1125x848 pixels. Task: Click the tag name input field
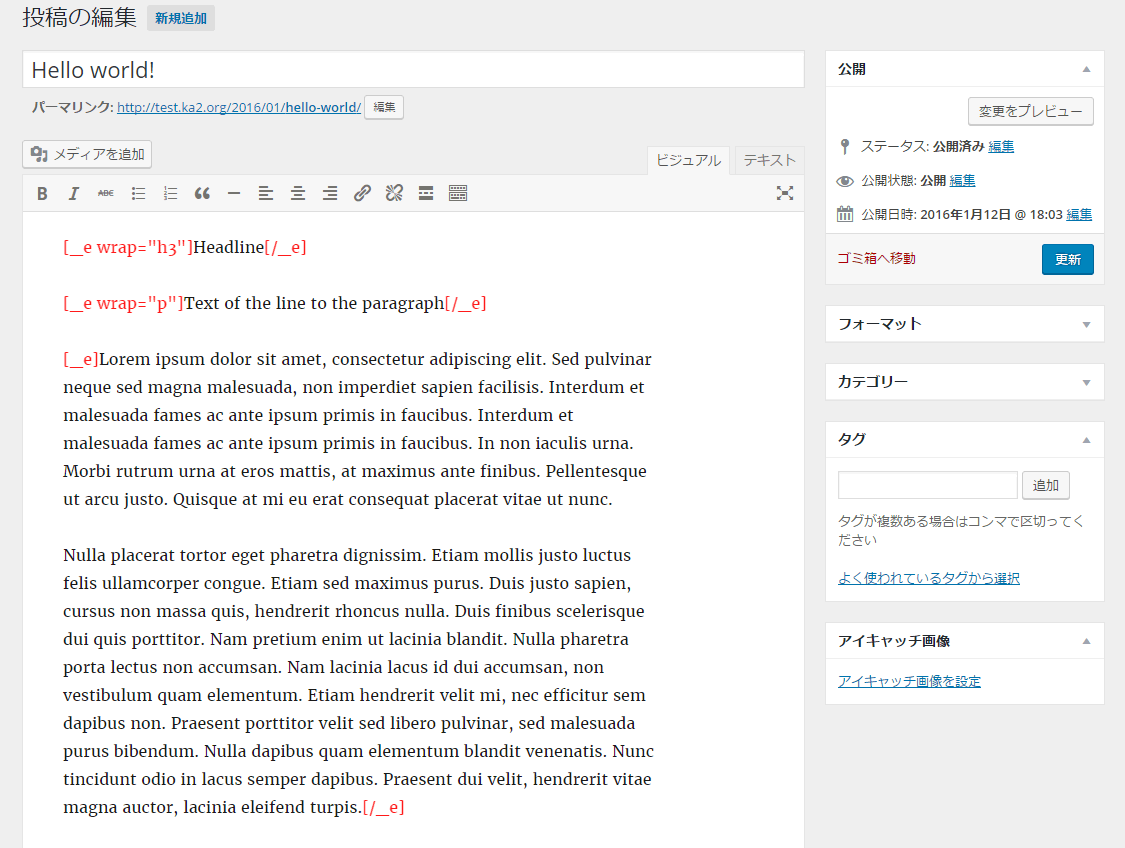(x=927, y=485)
